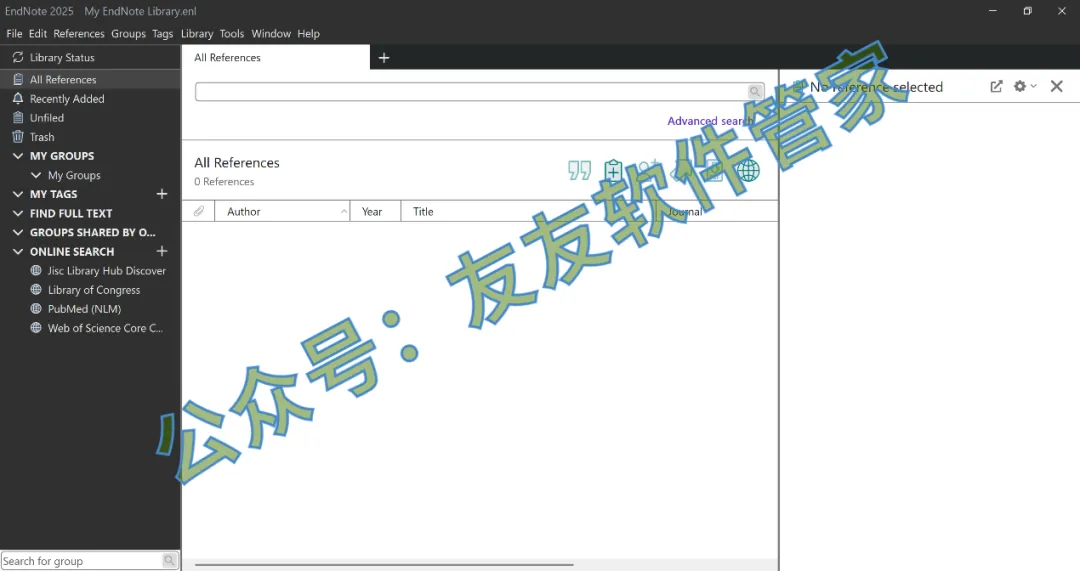Minimize the EndNote window
This screenshot has height=571, width=1080.
tap(993, 11)
